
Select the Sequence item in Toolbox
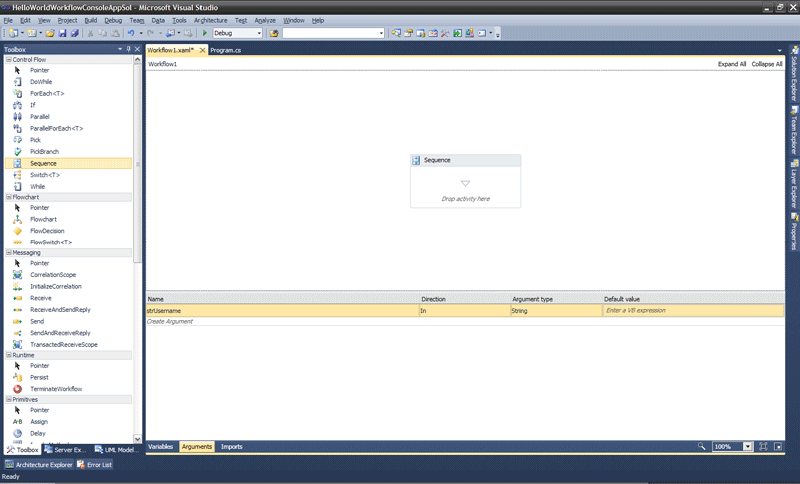coord(68,163)
